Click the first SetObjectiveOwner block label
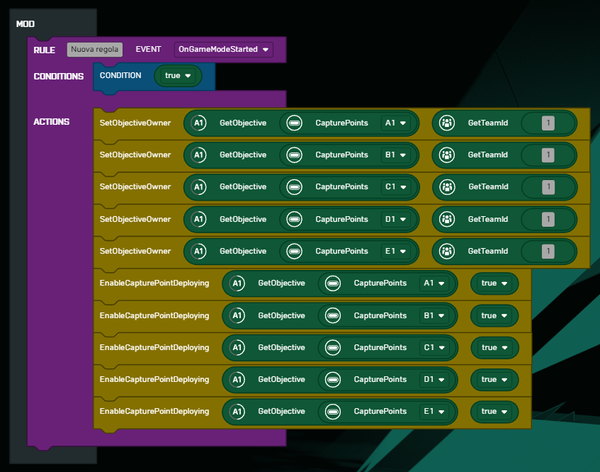This screenshot has width=600, height=472. tap(136, 123)
